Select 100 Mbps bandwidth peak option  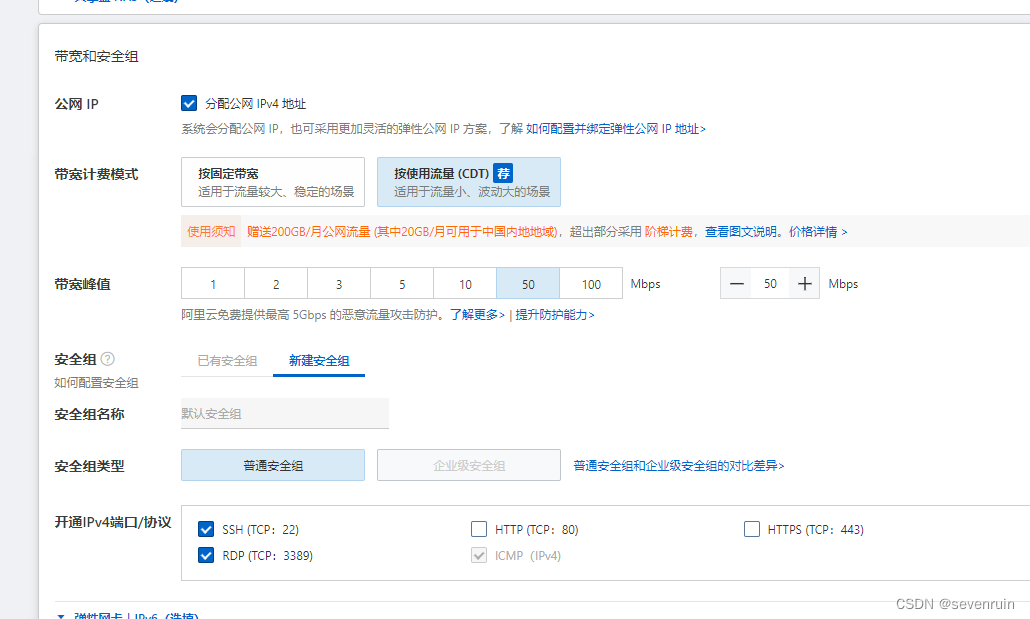click(x=591, y=284)
